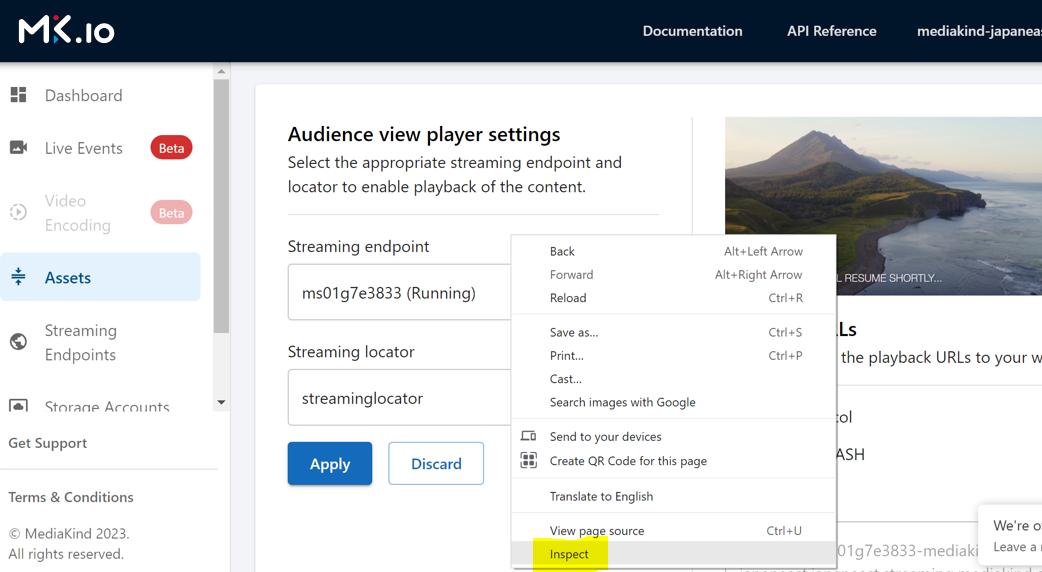The image size is (1042, 572).
Task: Click the Video Encoding Beta badge
Action: coord(171,213)
